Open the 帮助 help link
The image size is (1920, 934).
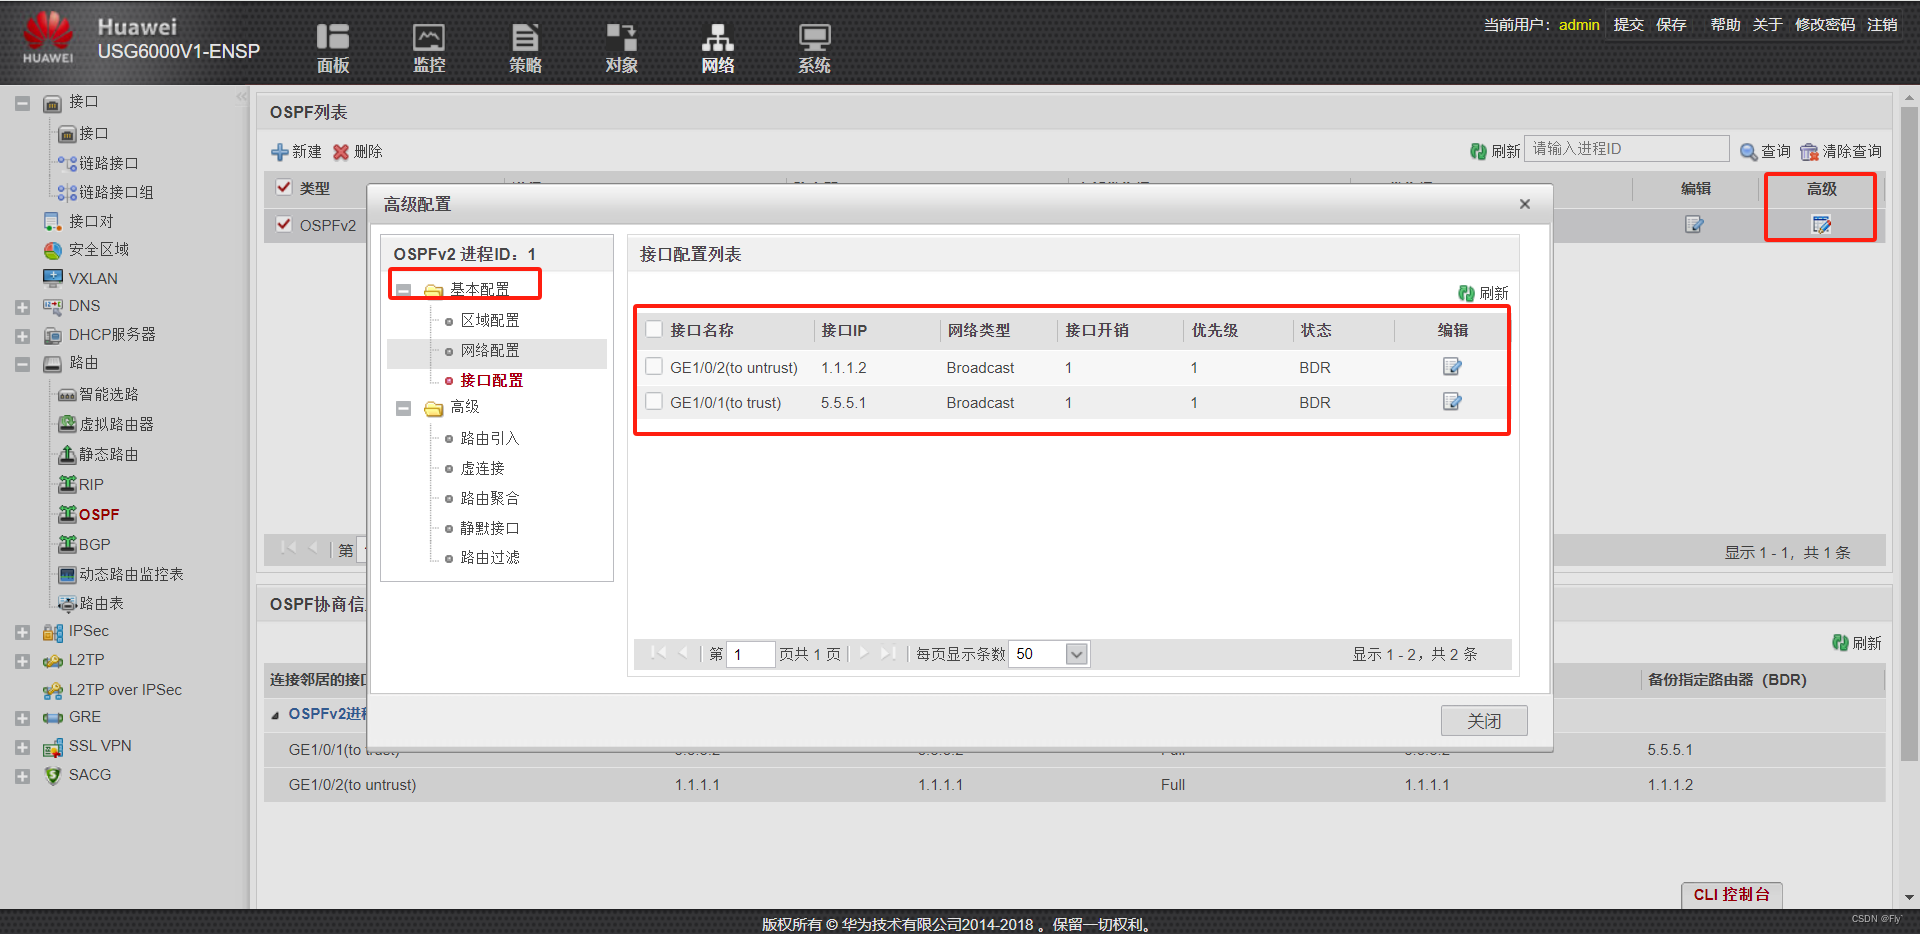(x=1725, y=24)
